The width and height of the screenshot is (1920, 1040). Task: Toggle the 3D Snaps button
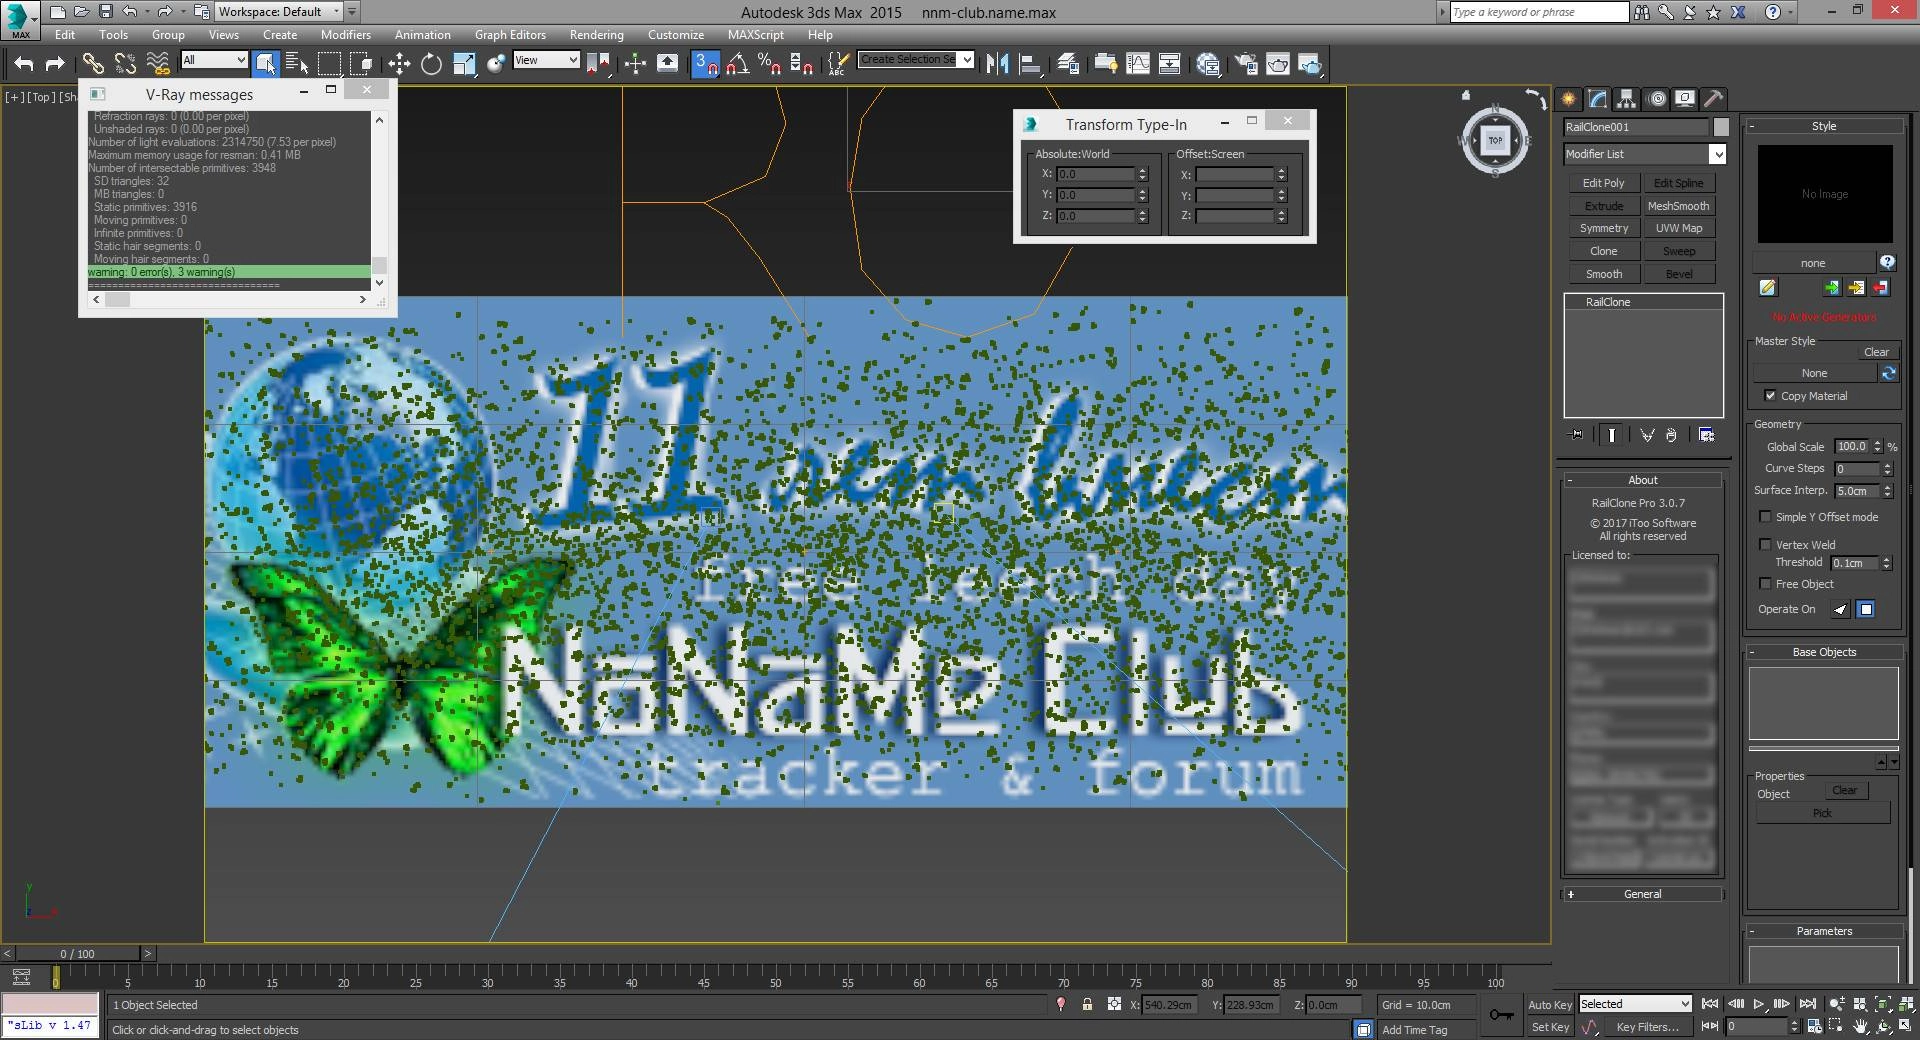tap(706, 64)
